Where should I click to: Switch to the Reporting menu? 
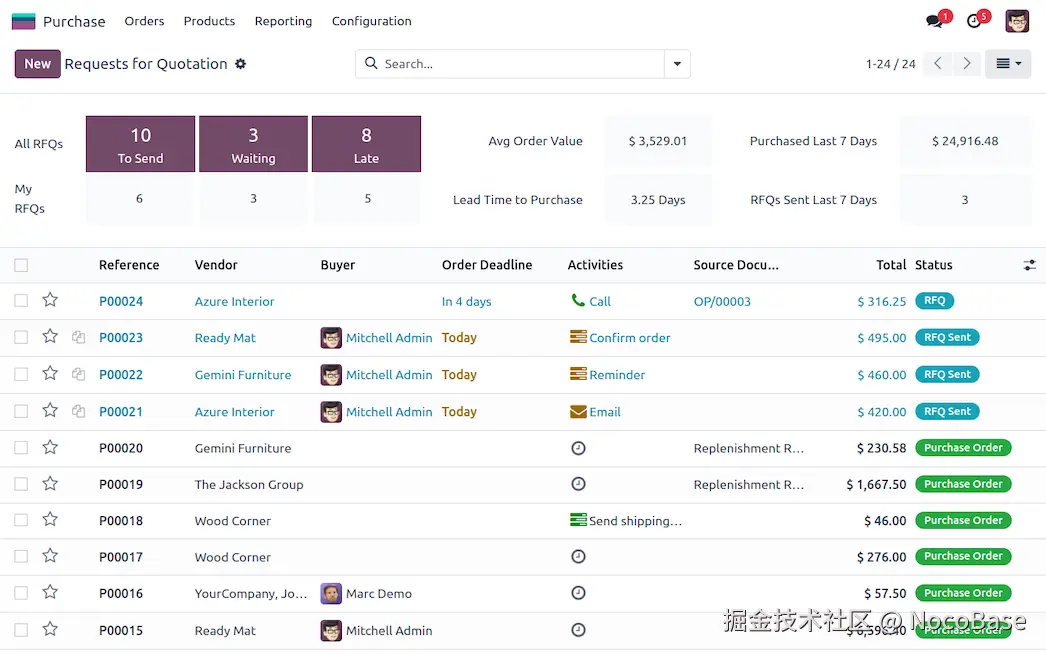click(283, 20)
